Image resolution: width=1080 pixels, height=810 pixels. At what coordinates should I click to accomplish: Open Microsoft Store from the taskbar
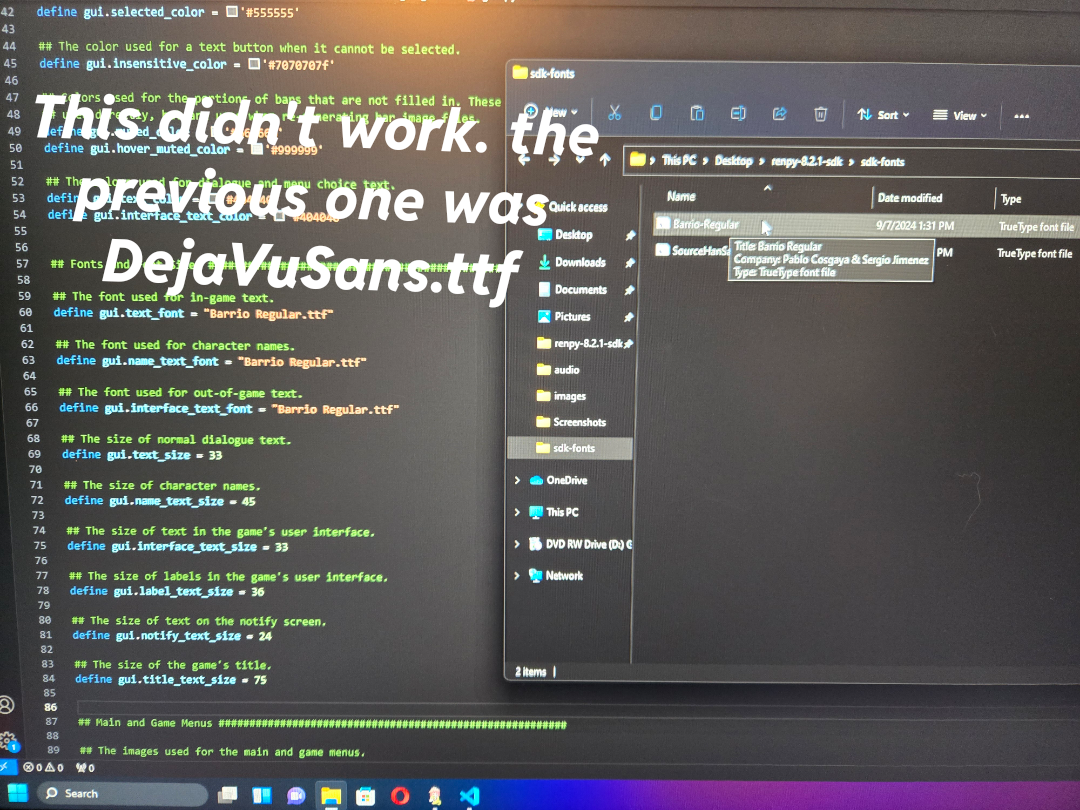[x=365, y=797]
